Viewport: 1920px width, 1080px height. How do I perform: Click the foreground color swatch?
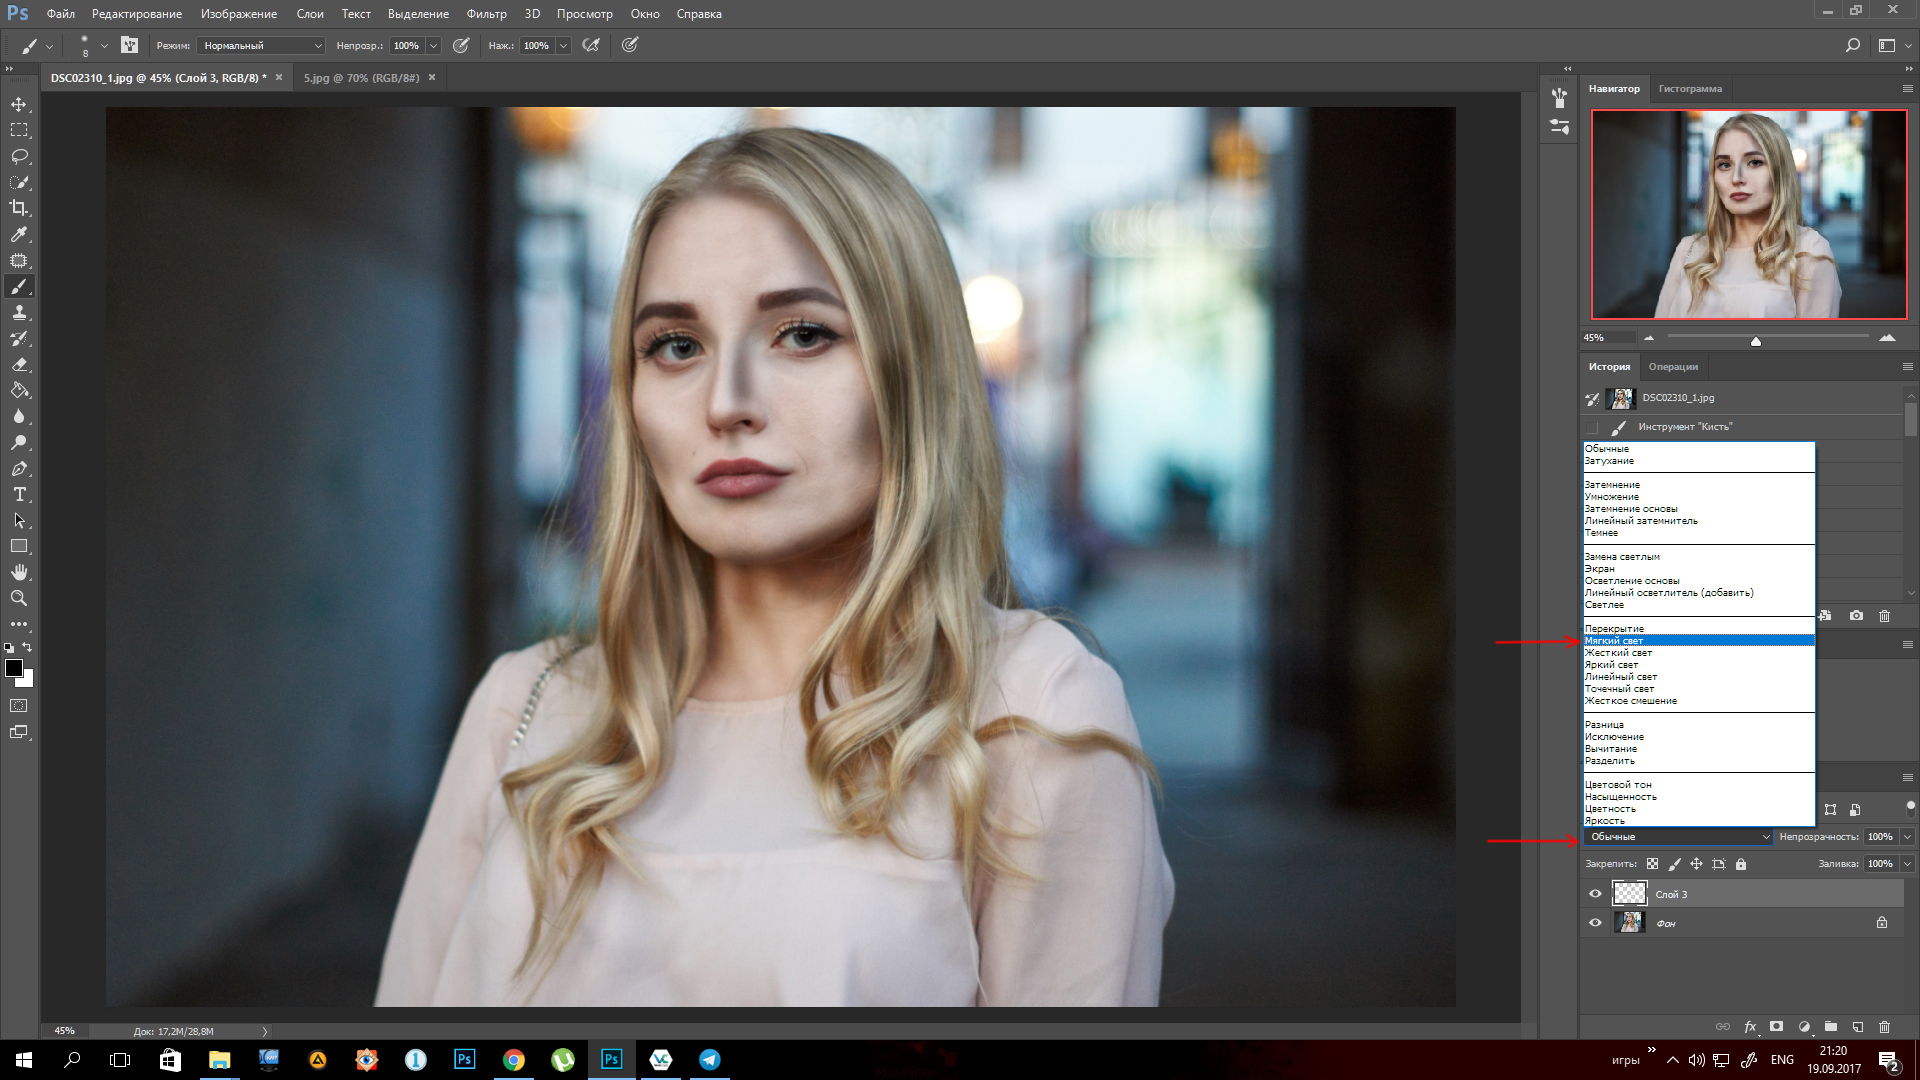click(13, 668)
